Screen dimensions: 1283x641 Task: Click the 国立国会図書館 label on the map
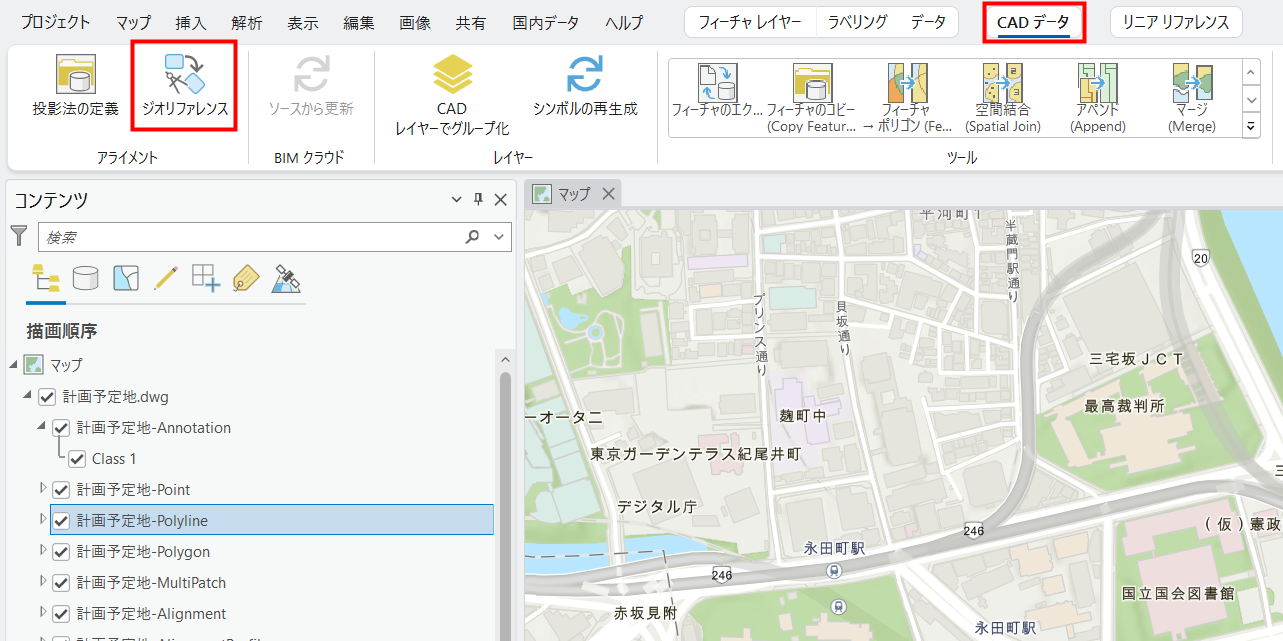click(x=1178, y=593)
